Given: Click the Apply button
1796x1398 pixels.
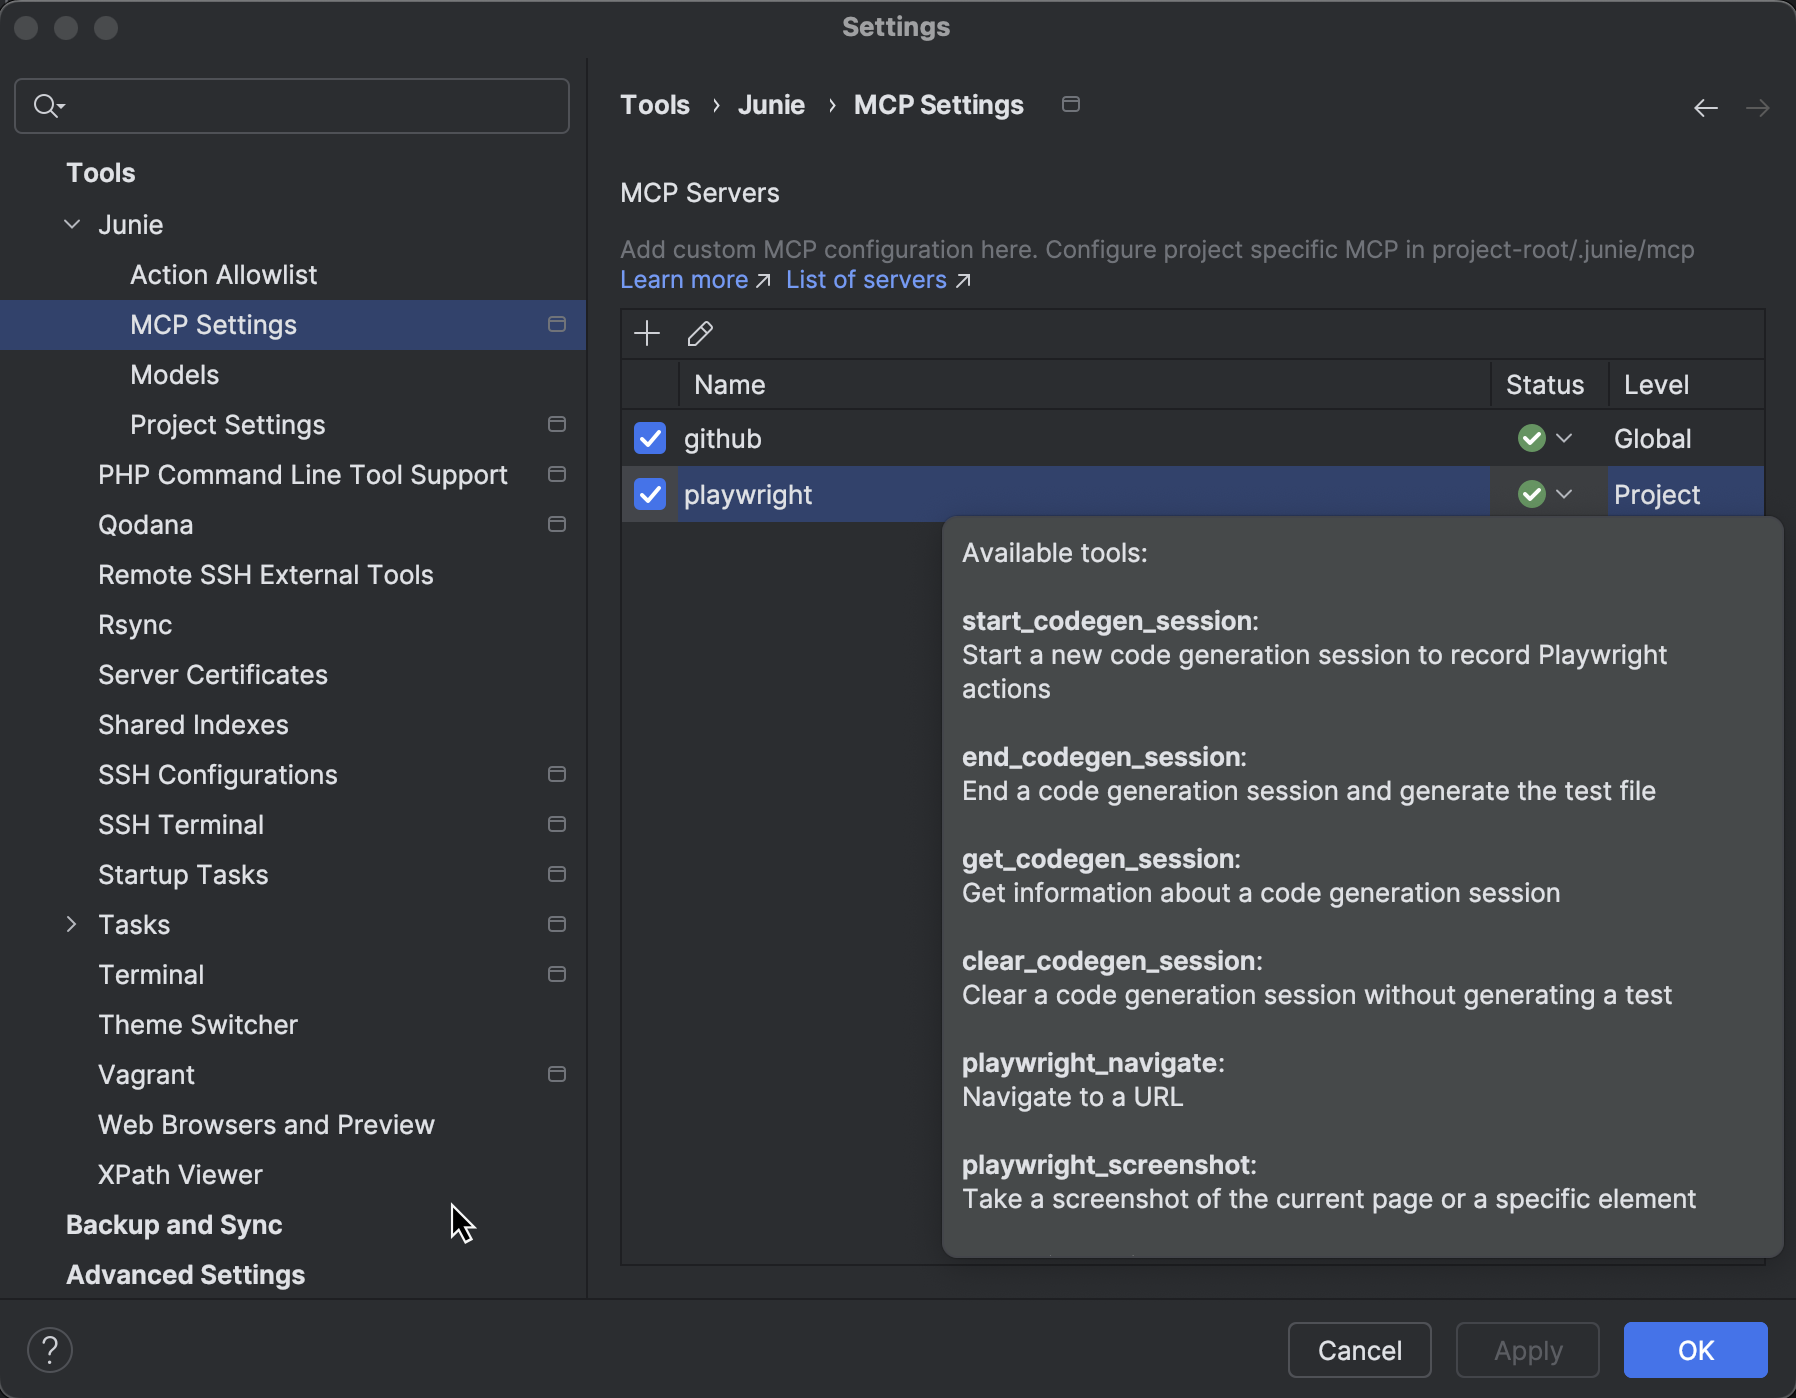Looking at the screenshot, I should click(x=1527, y=1350).
